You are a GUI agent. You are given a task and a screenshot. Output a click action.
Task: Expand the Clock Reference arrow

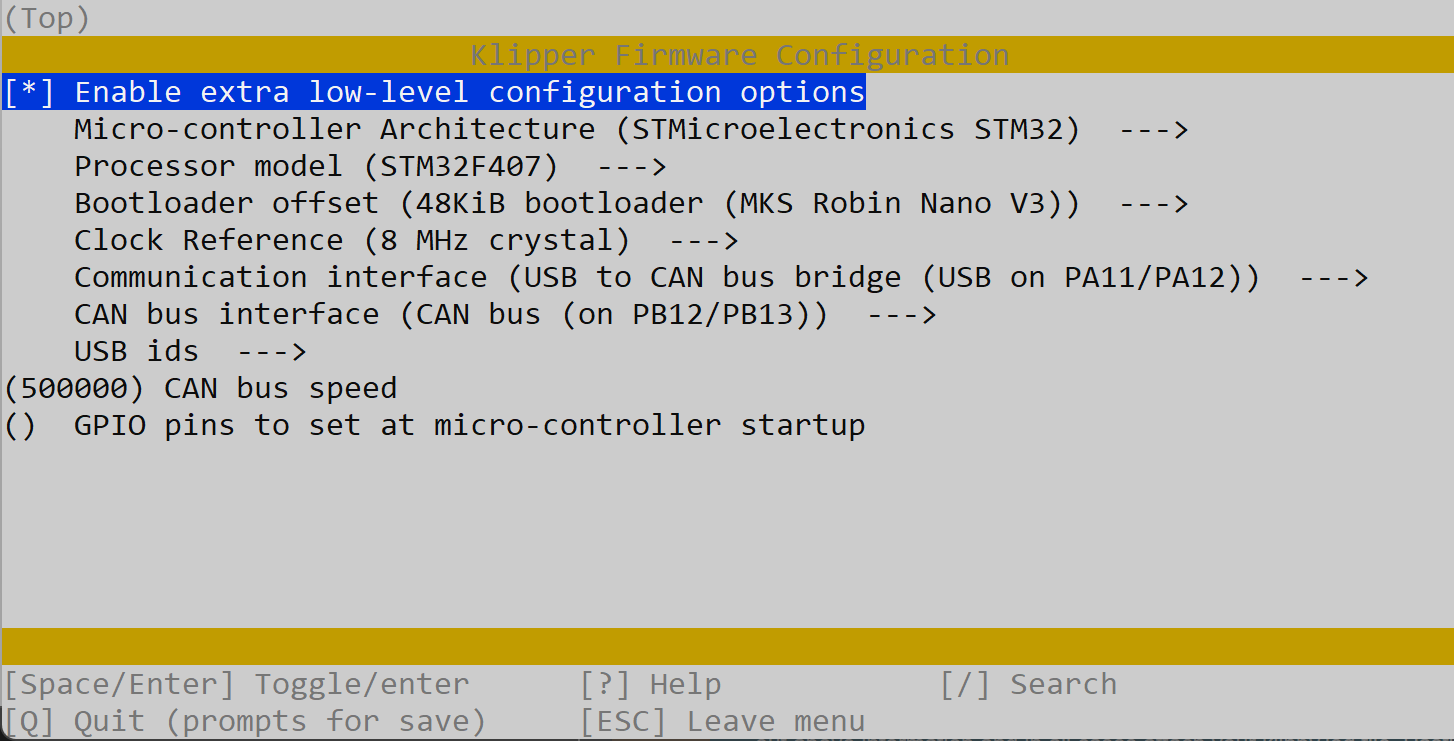[703, 241]
